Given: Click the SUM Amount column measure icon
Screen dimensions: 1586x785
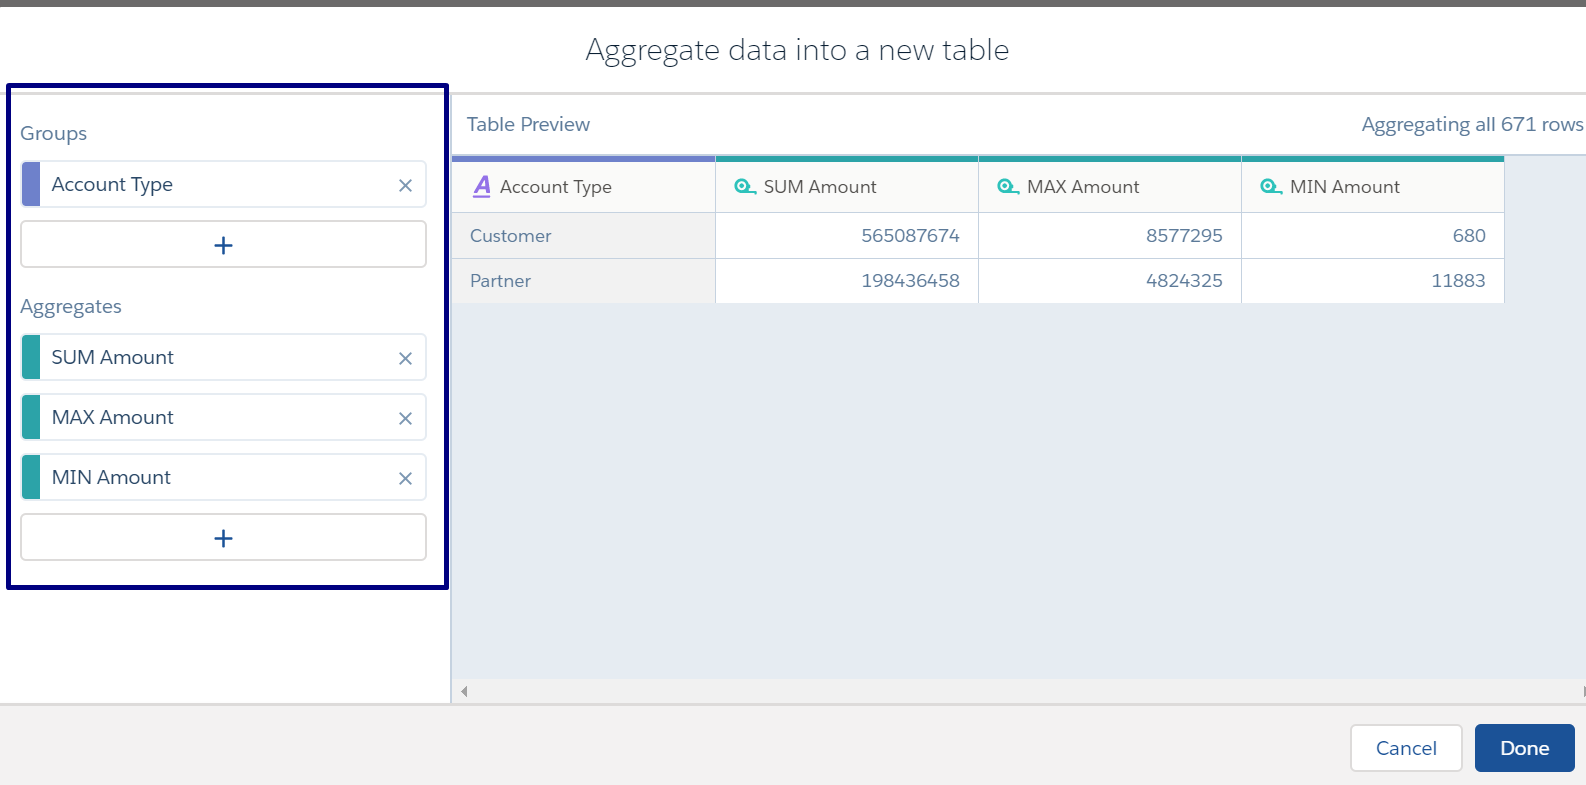Looking at the screenshot, I should click(x=744, y=187).
